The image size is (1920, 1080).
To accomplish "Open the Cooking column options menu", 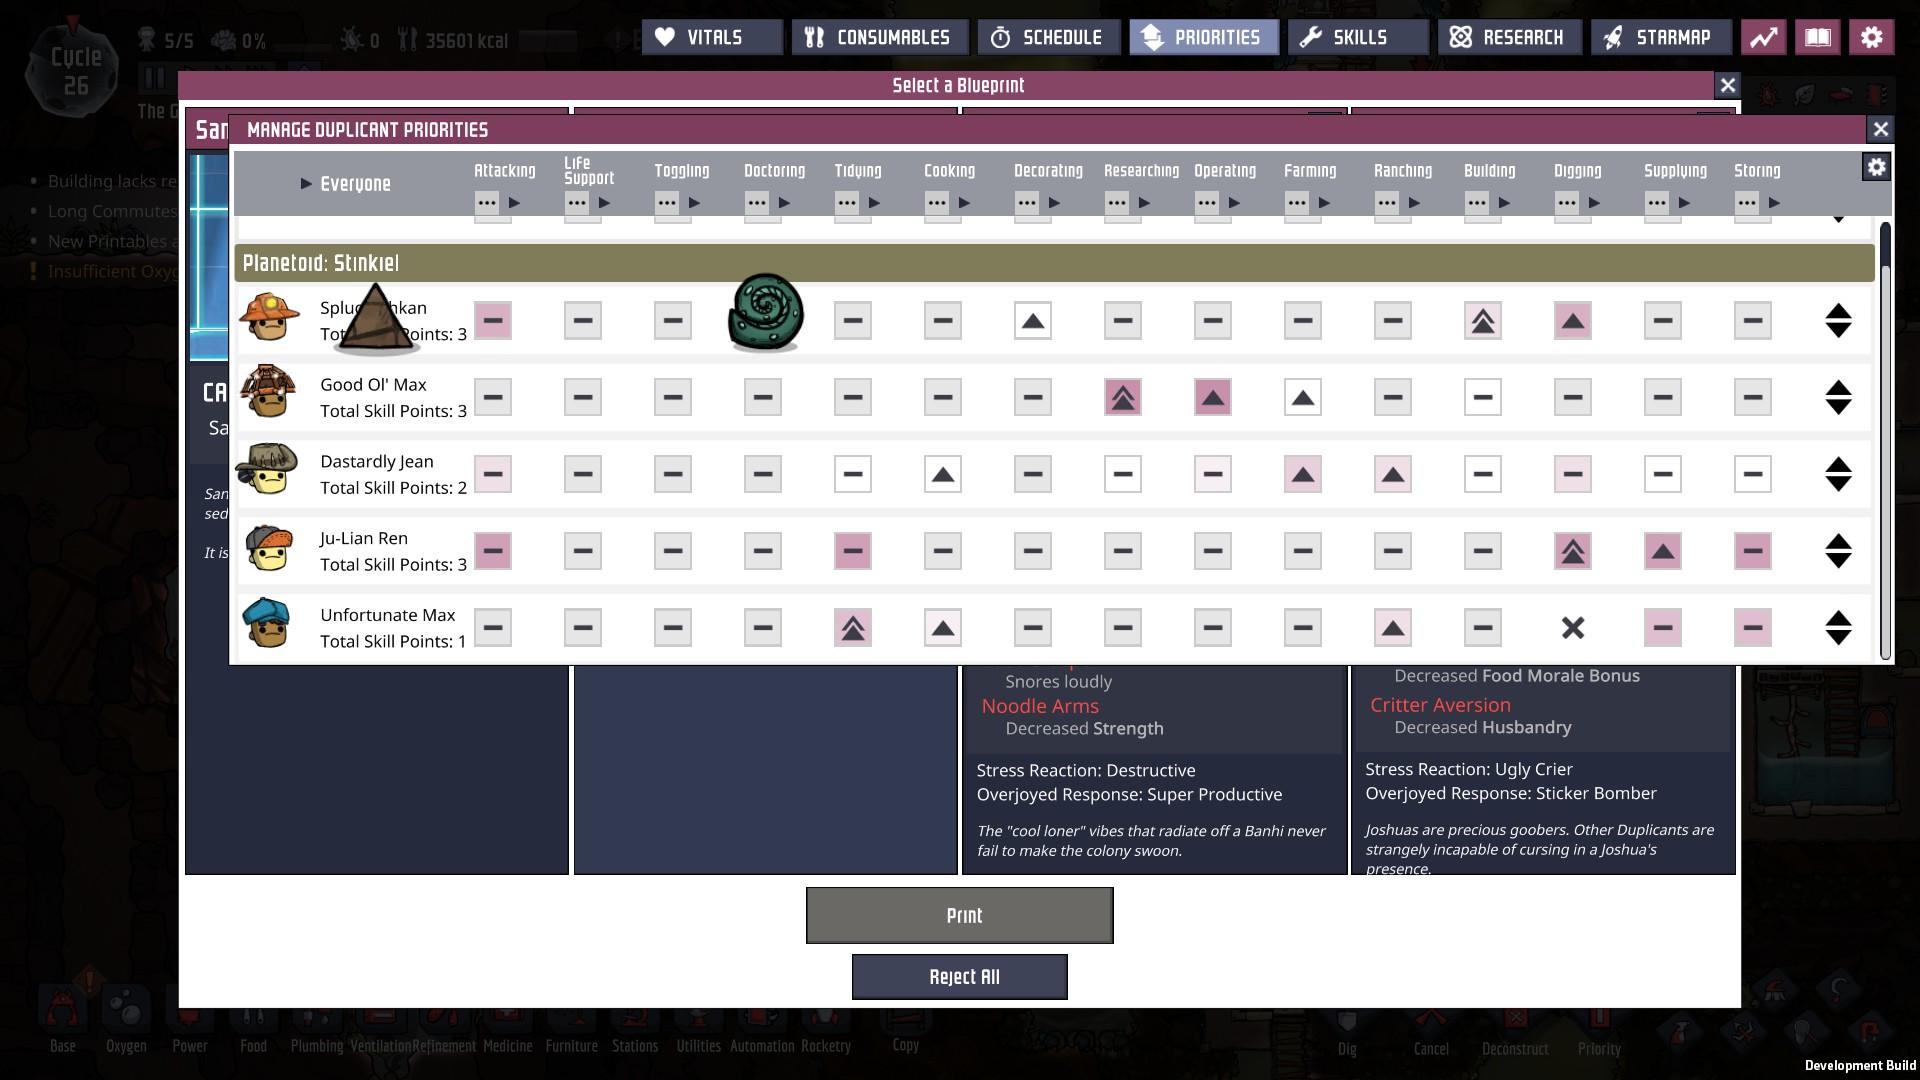I will click(x=937, y=202).
